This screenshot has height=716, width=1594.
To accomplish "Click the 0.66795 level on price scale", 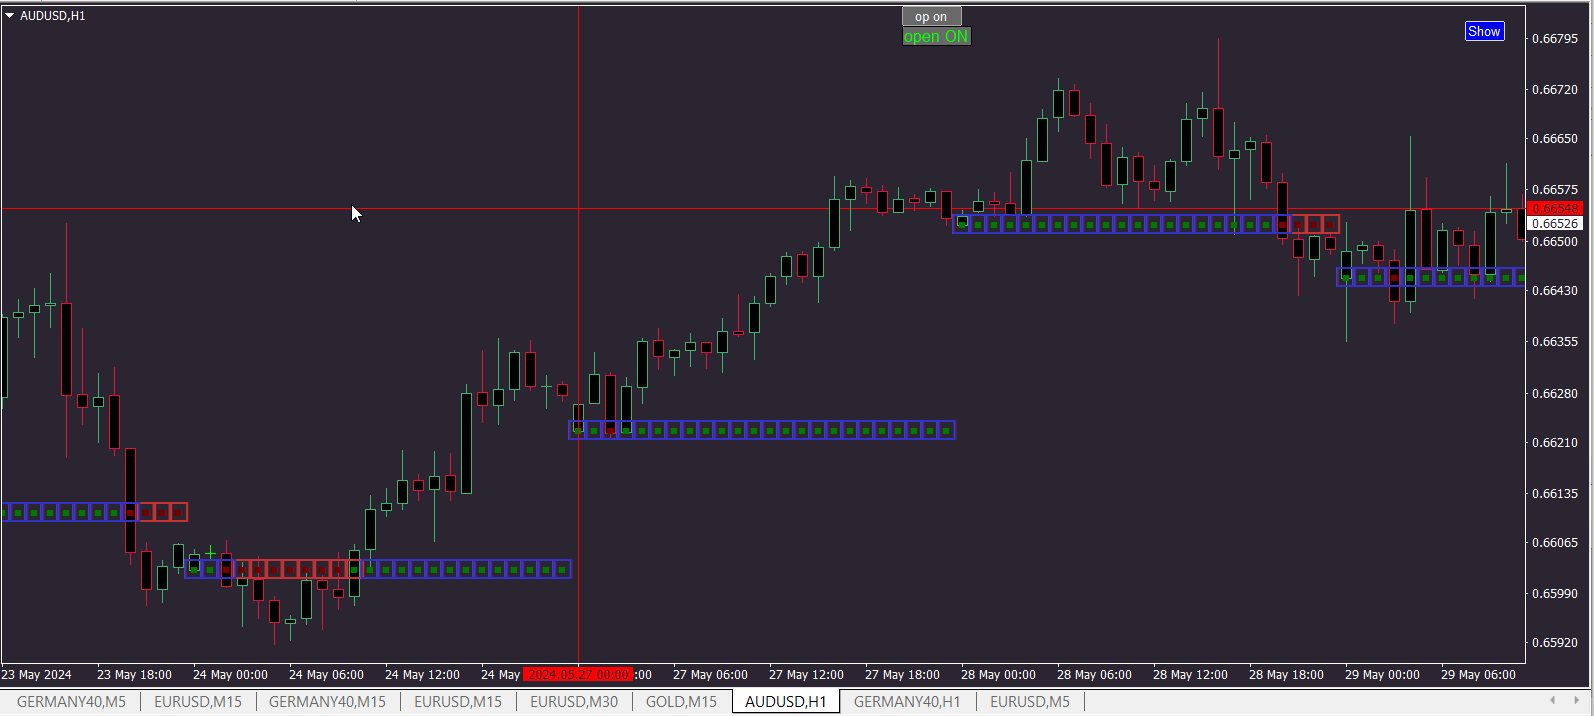I will pyautogui.click(x=1555, y=39).
